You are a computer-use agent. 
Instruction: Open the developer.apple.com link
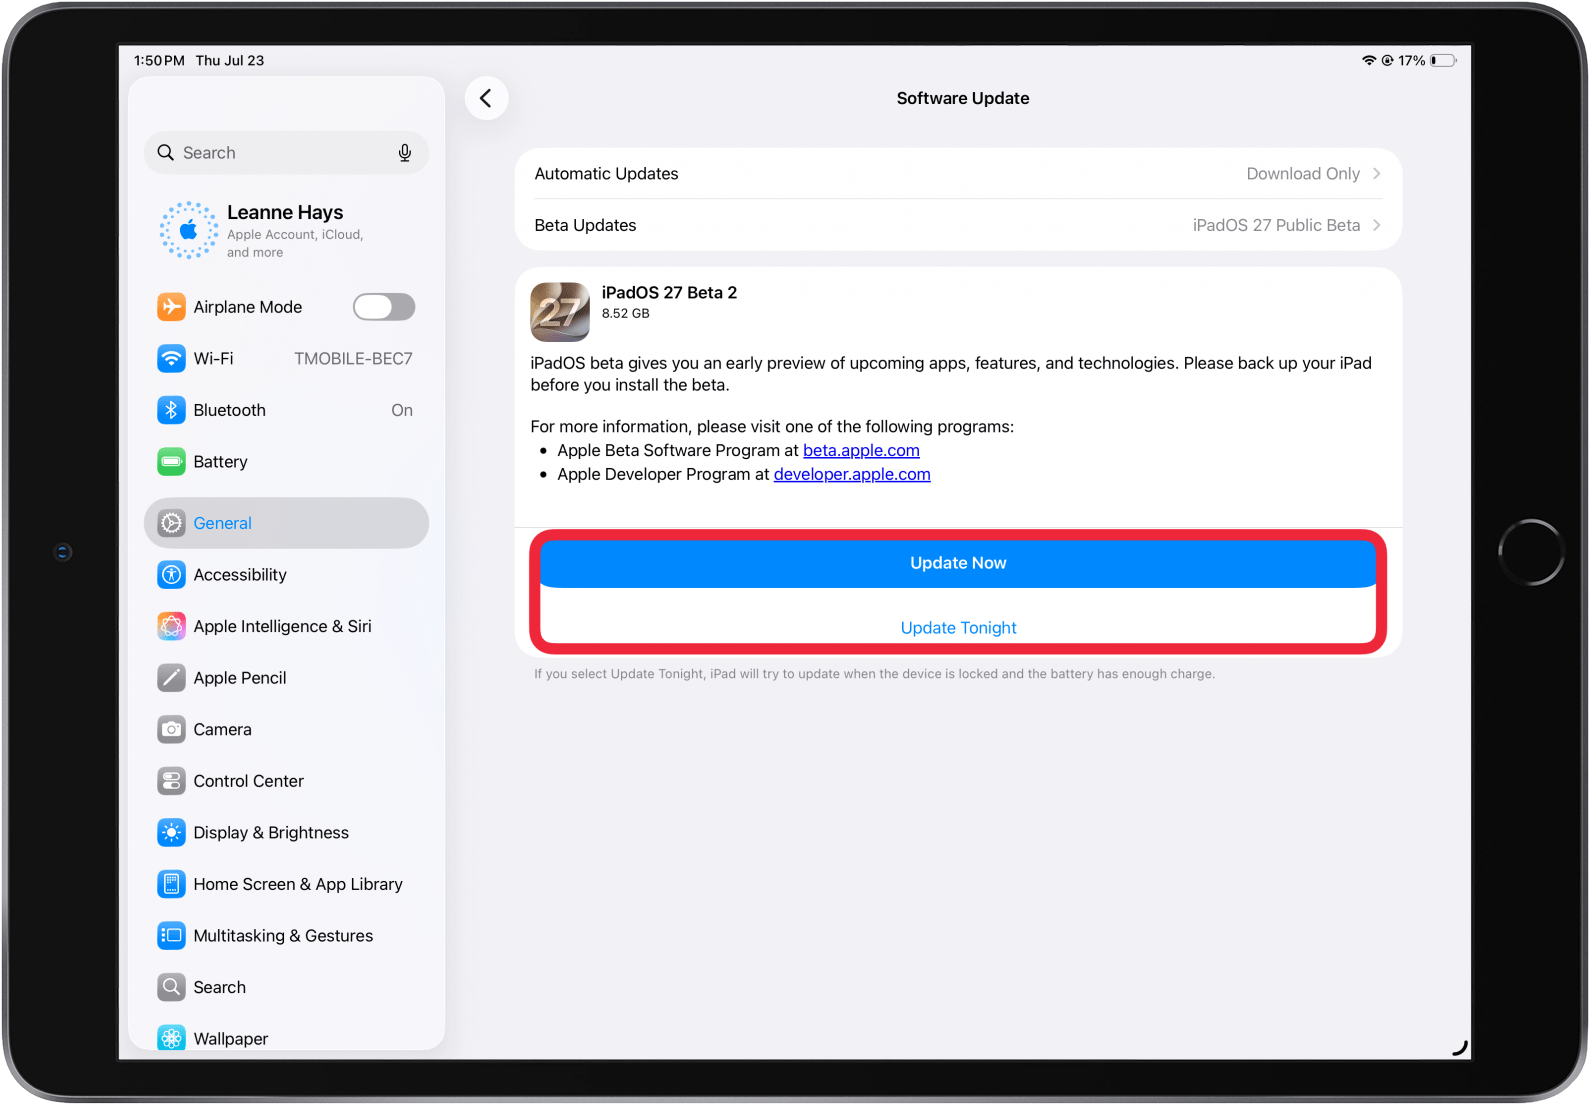pos(852,474)
